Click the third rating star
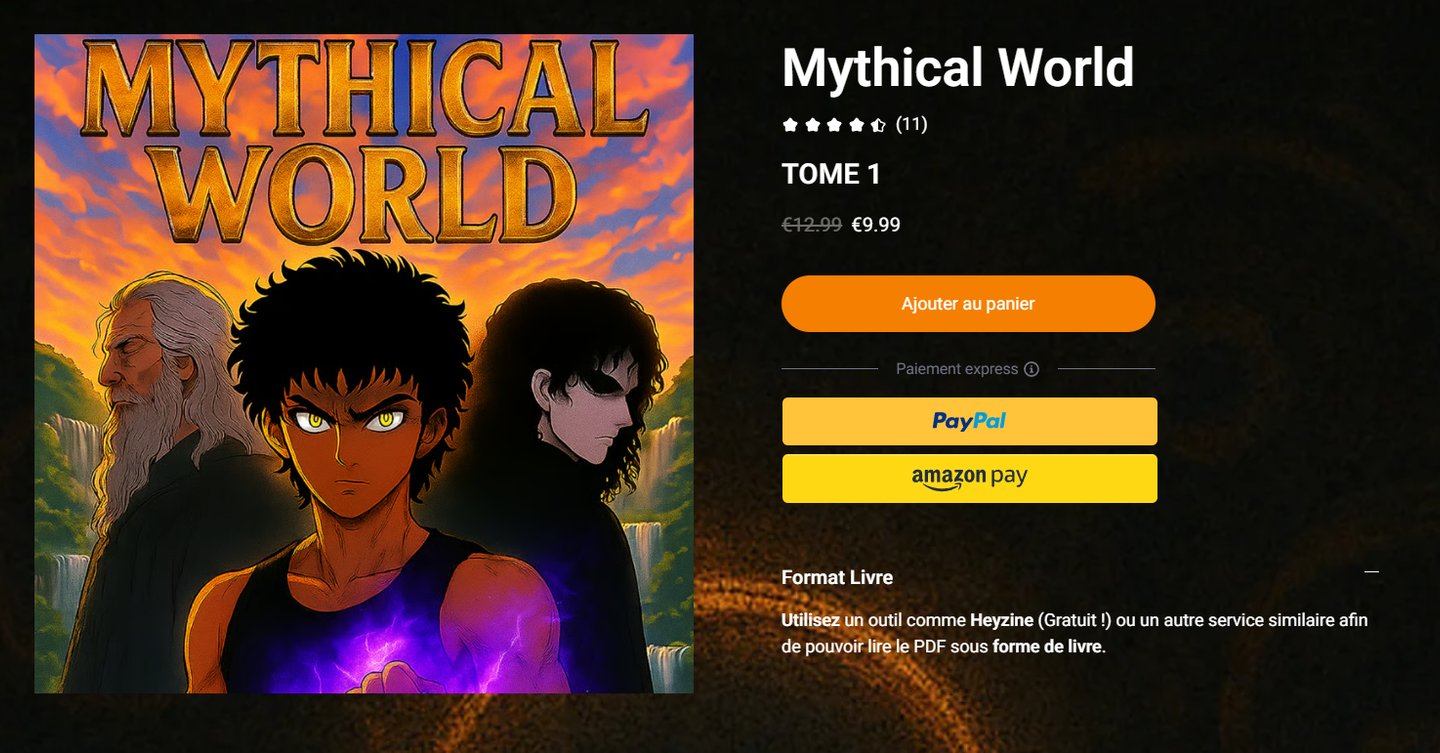Screen dimensions: 1440x753 pyautogui.click(x=834, y=125)
